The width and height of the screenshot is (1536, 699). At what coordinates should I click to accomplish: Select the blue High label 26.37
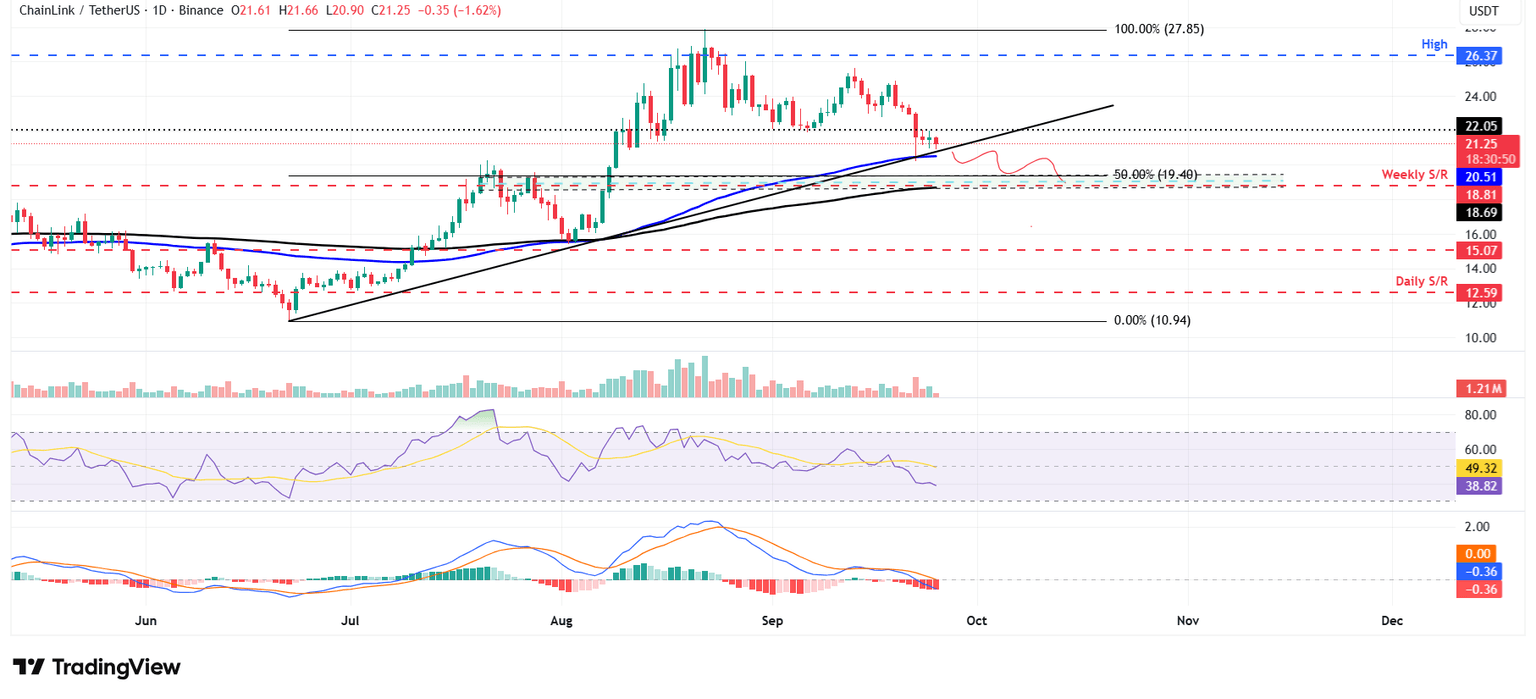[x=1479, y=56]
